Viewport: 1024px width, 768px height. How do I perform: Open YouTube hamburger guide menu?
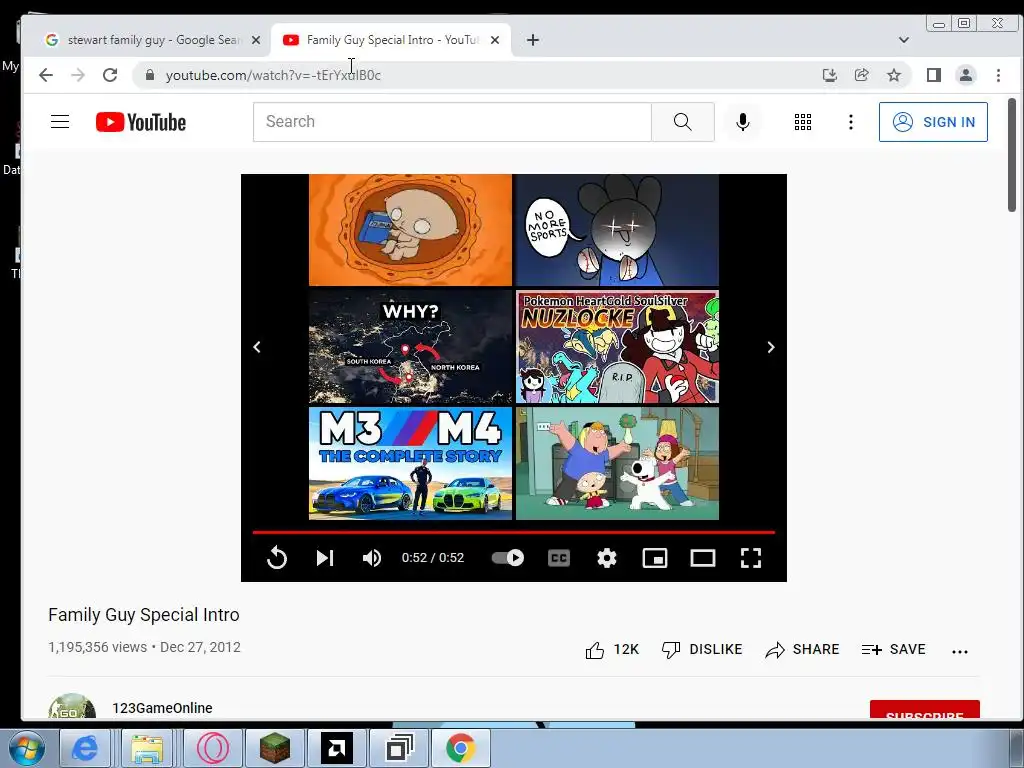pos(60,121)
